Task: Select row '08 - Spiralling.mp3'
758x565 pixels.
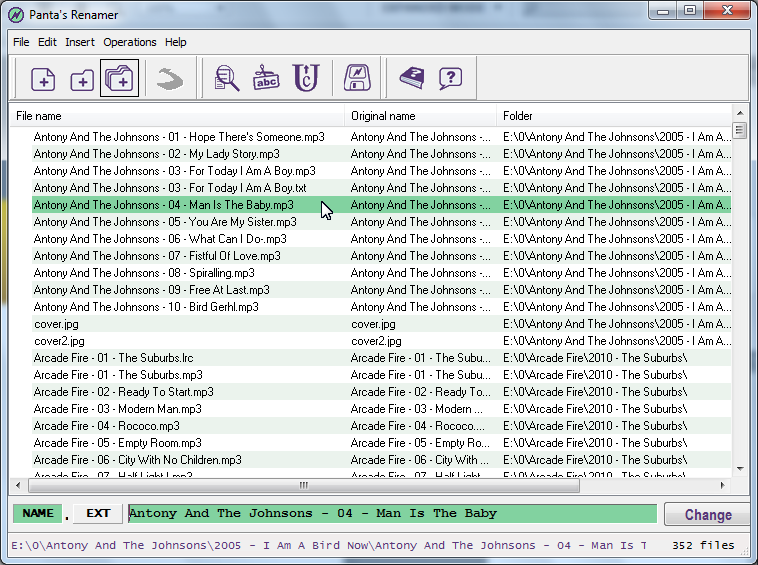Action: point(382,273)
